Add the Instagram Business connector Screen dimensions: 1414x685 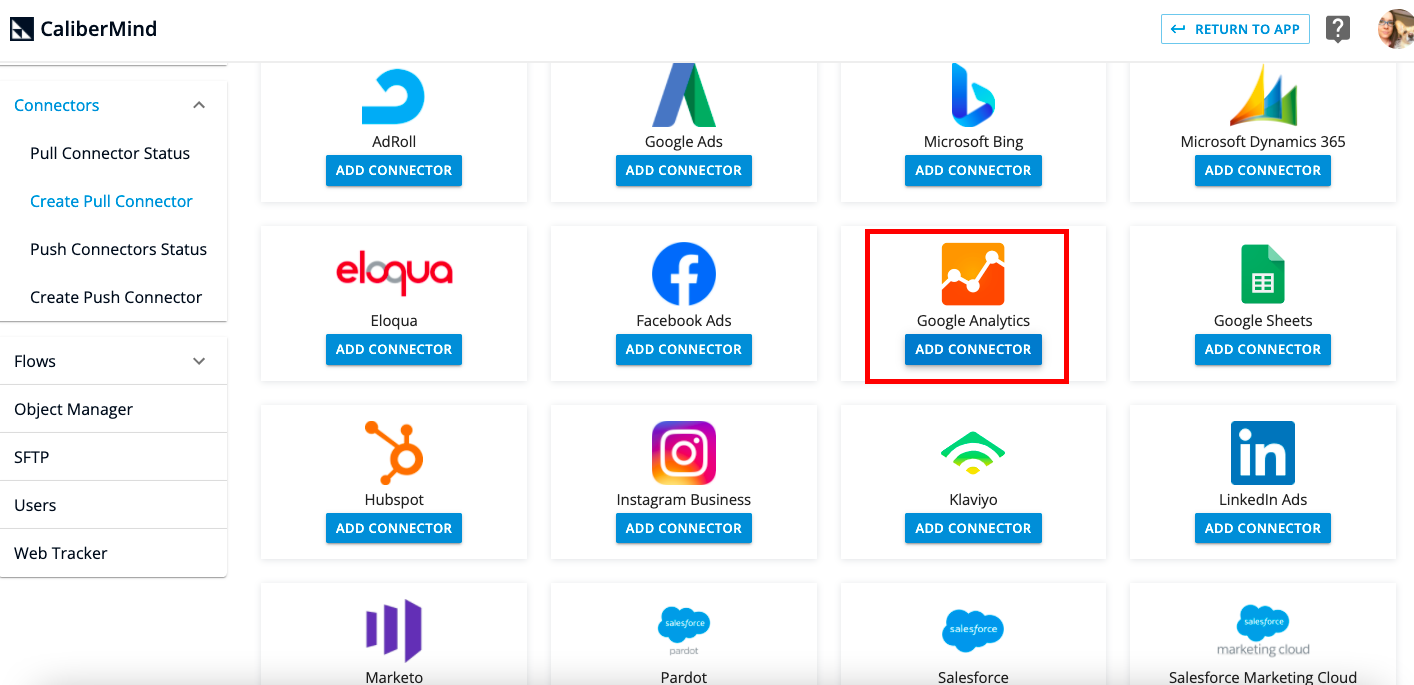(684, 528)
